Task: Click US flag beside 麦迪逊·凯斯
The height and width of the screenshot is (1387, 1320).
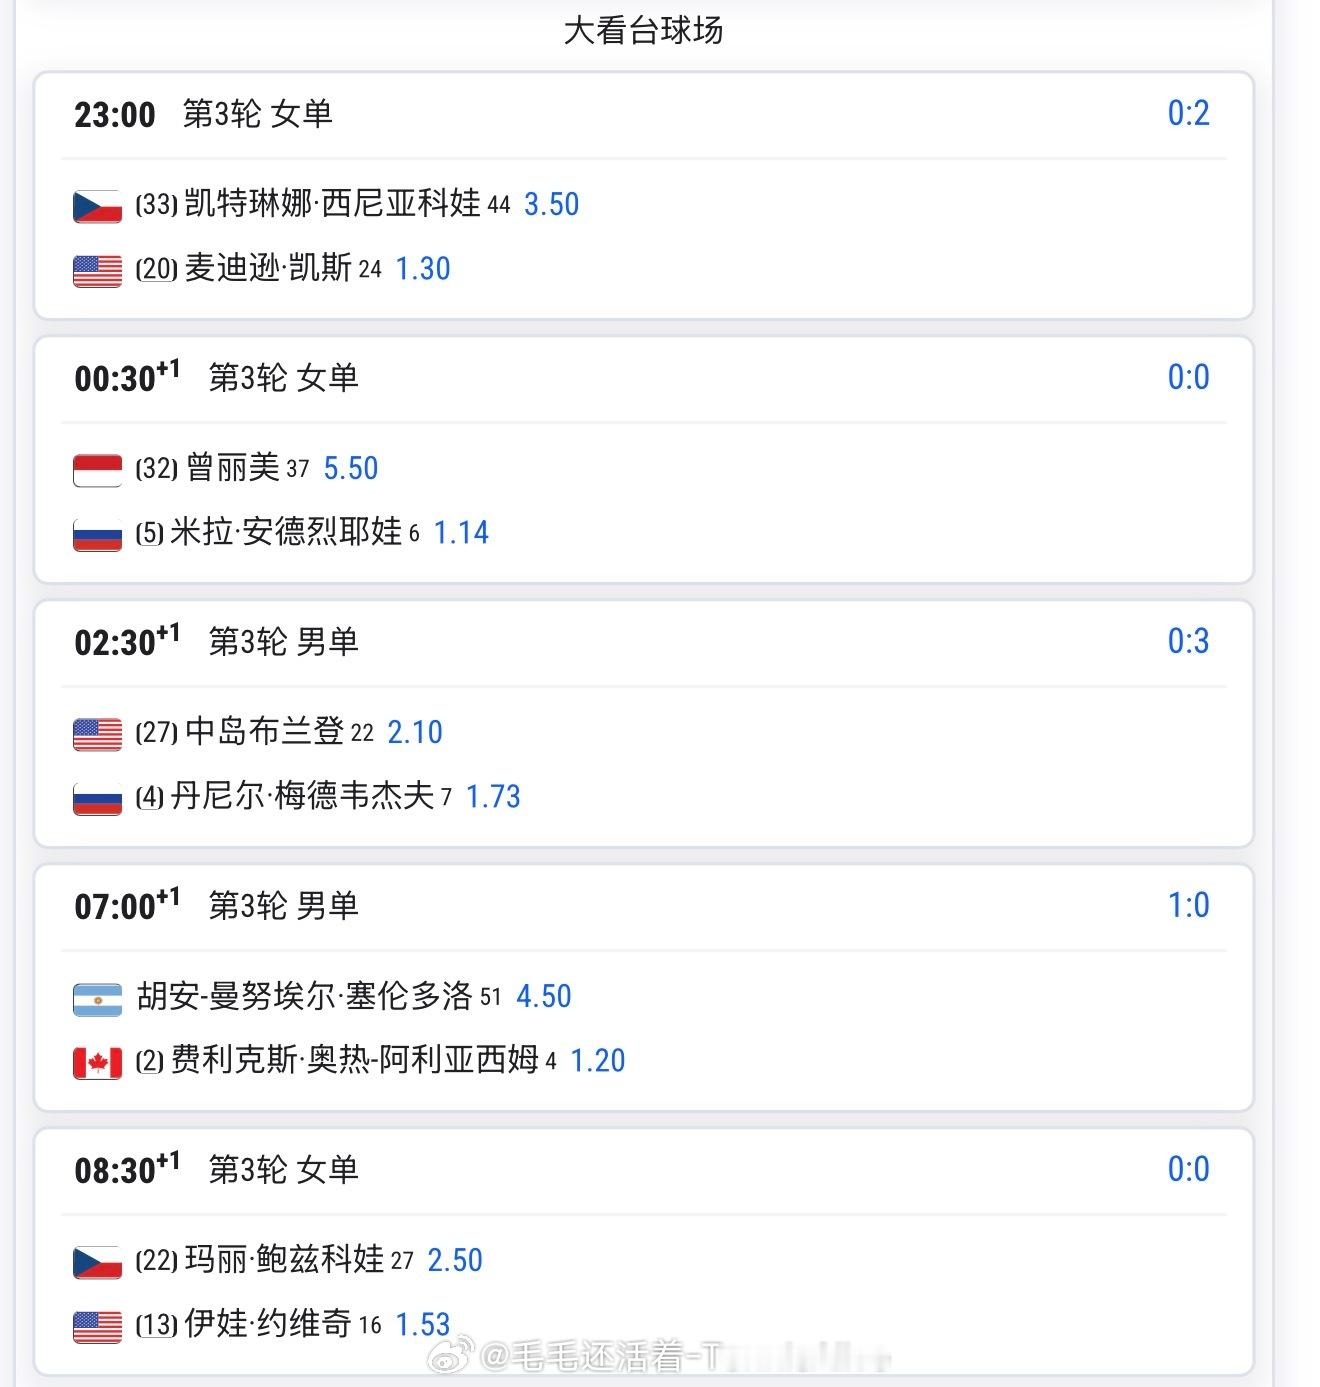Action: [x=97, y=270]
